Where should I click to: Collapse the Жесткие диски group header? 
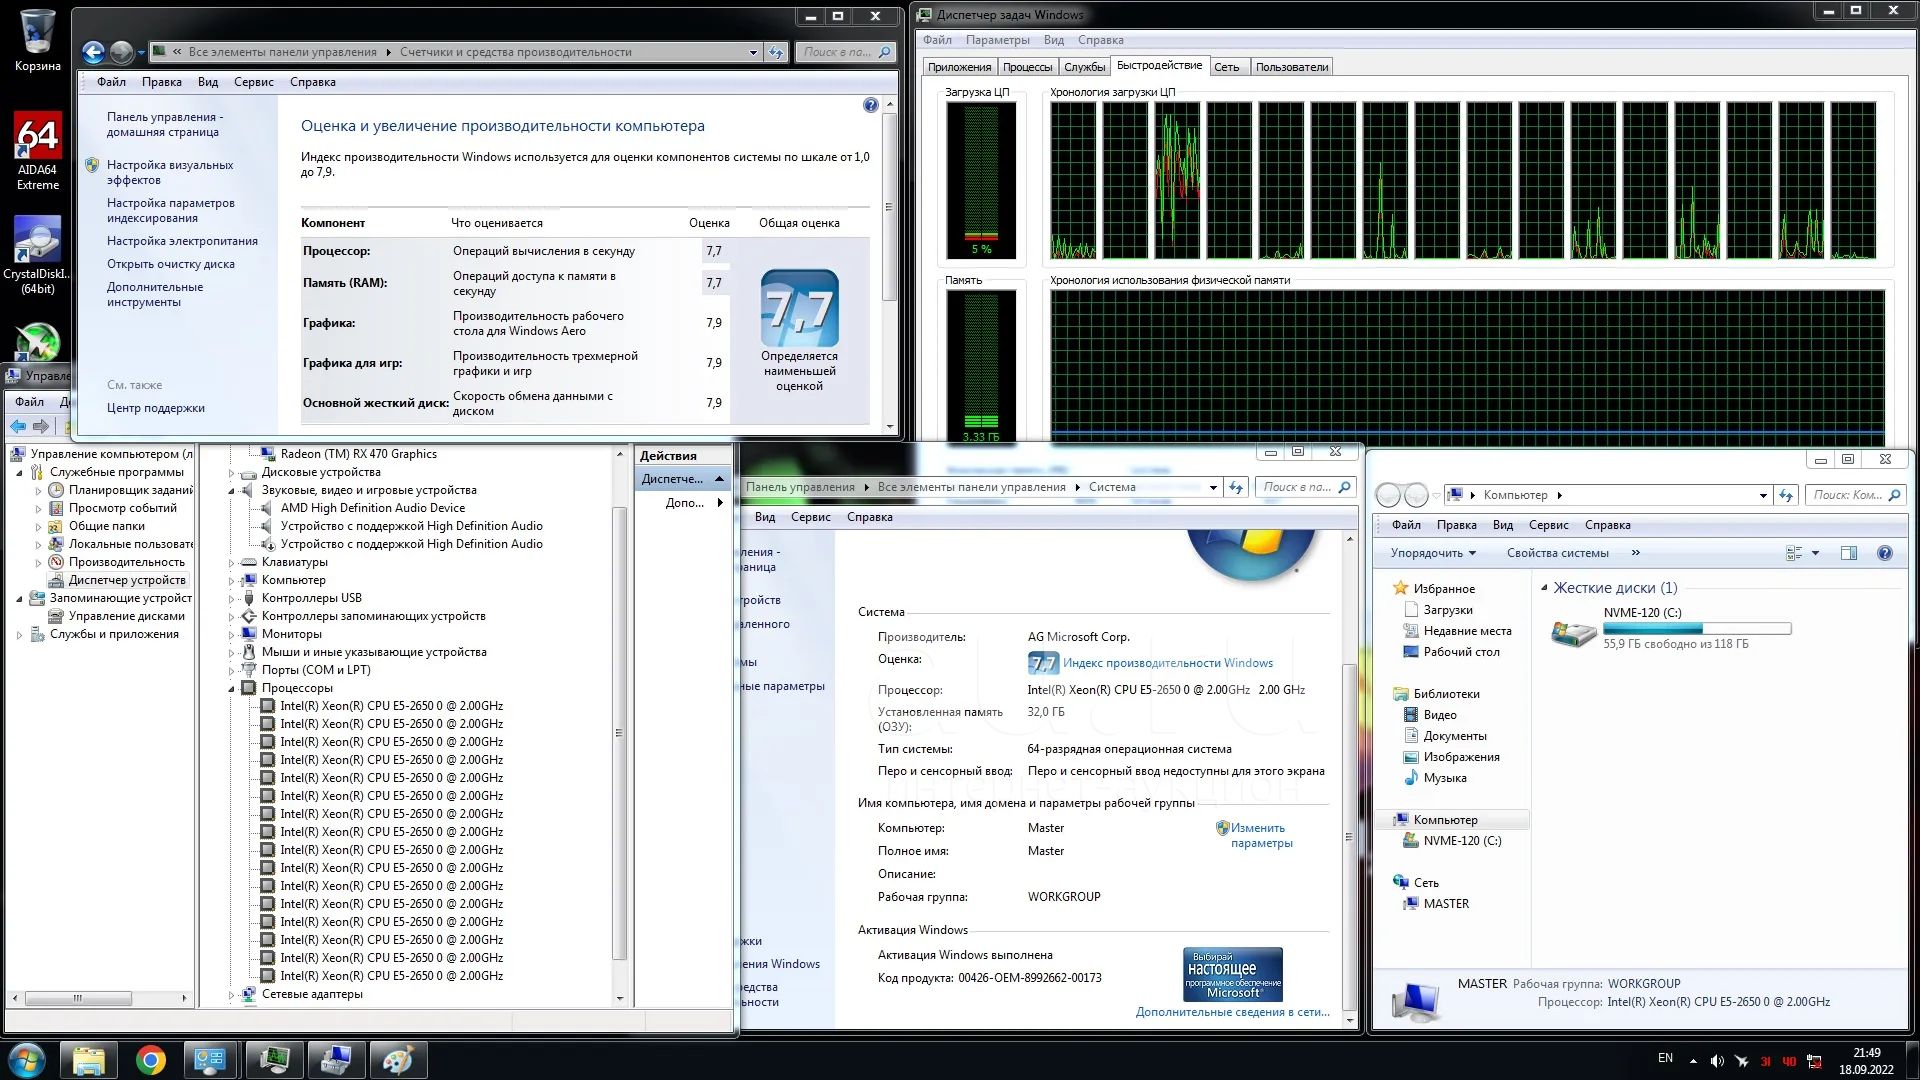(x=1544, y=588)
